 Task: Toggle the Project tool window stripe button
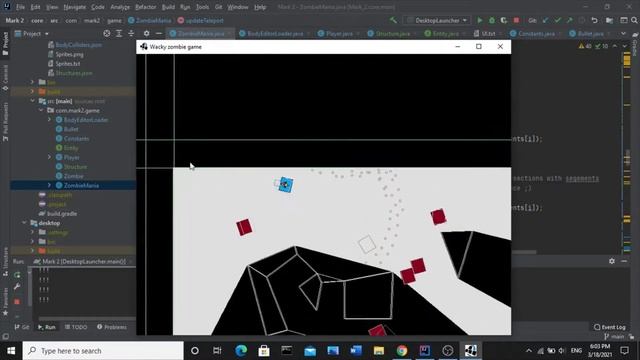[5, 43]
